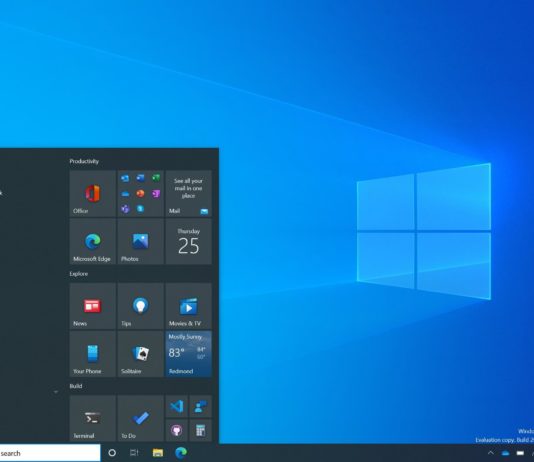Open the Photos tile
This screenshot has width=534, height=462.
point(140,241)
